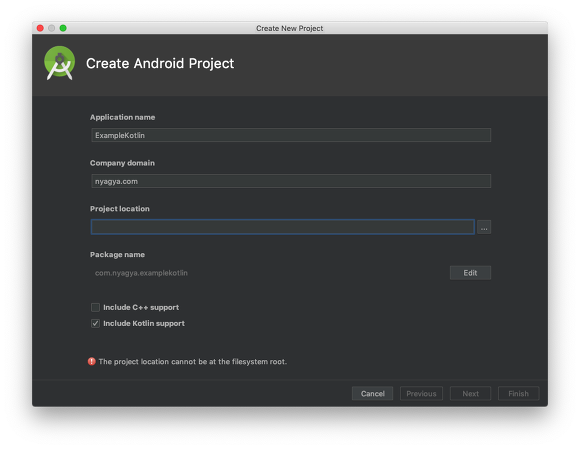Enable Include C++ support checkbox
Image resolution: width=580 pixels, height=449 pixels.
(x=95, y=307)
